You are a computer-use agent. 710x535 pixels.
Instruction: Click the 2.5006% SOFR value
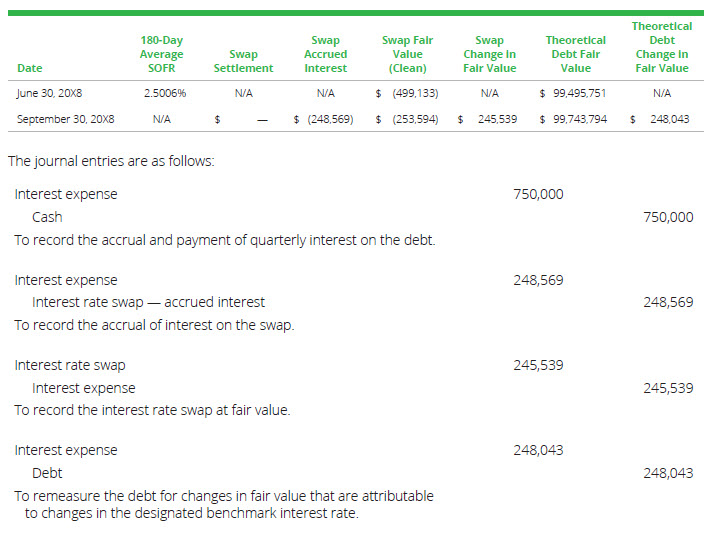point(165,93)
